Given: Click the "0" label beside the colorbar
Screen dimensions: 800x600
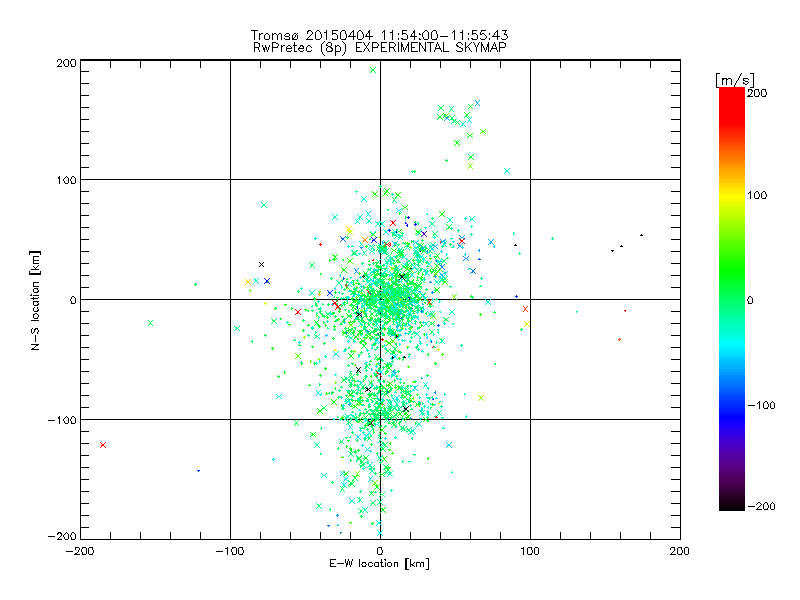Looking at the screenshot, I should click(750, 300).
